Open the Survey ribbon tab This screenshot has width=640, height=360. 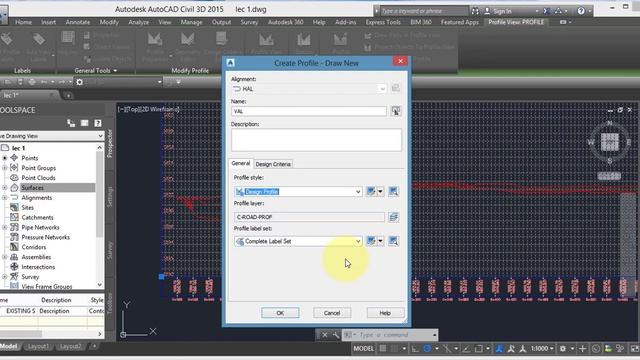tap(249, 22)
